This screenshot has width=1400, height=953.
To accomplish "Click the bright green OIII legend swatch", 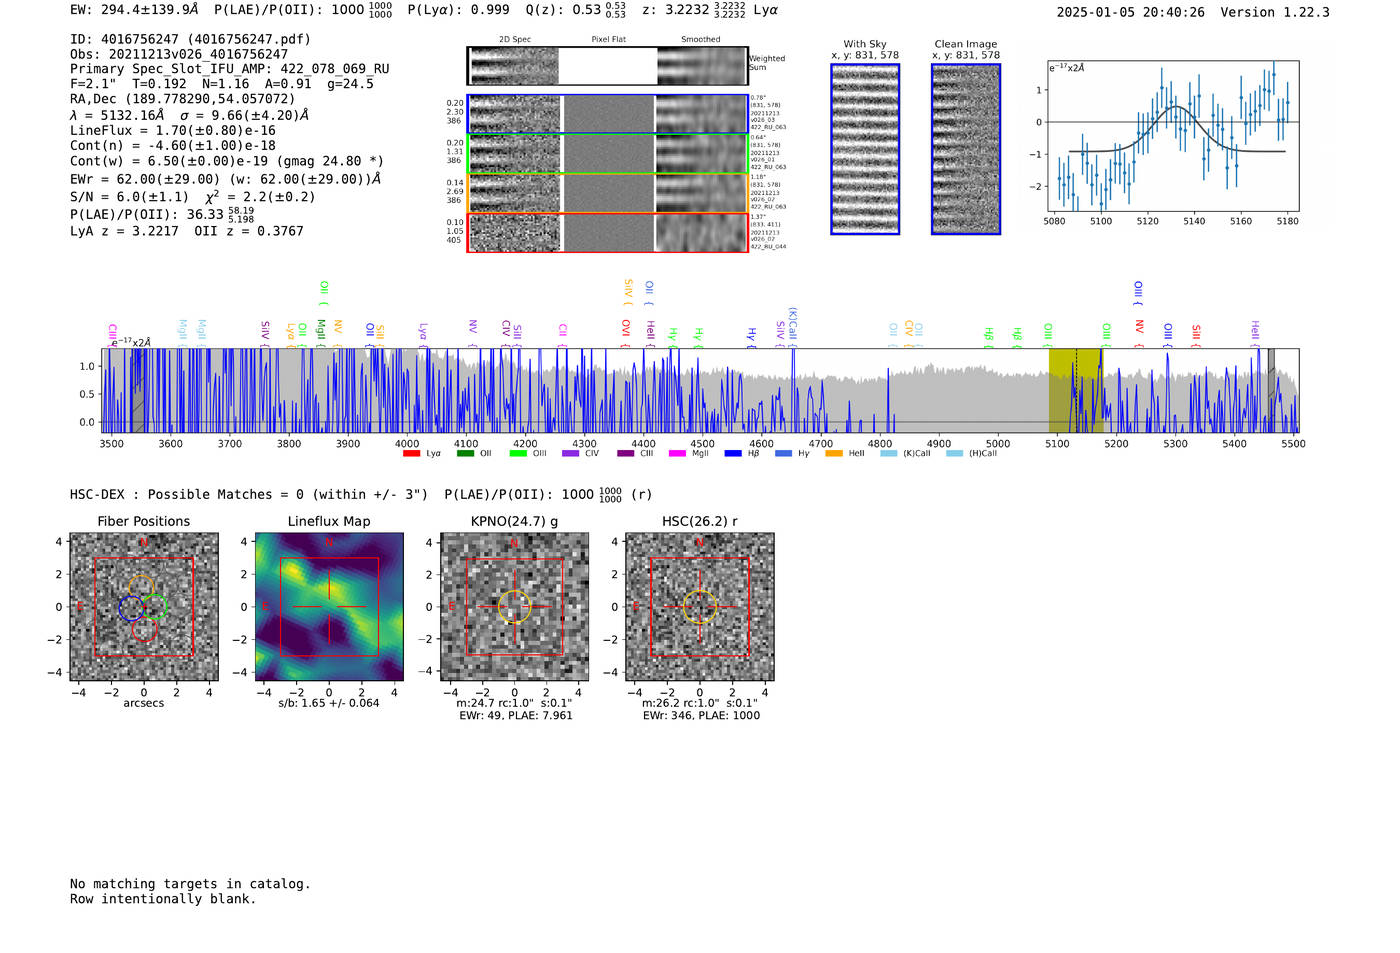I will [518, 454].
